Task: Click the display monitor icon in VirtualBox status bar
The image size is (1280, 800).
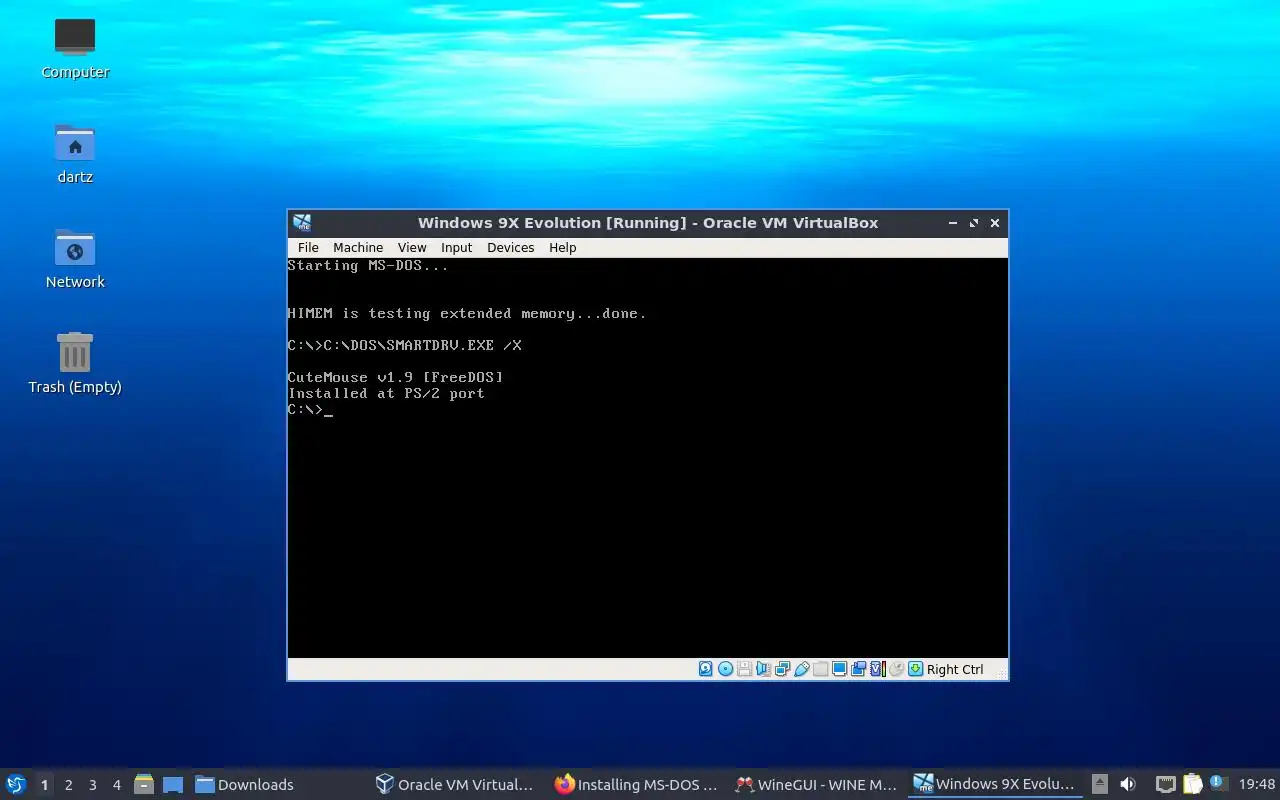Action: 839,669
